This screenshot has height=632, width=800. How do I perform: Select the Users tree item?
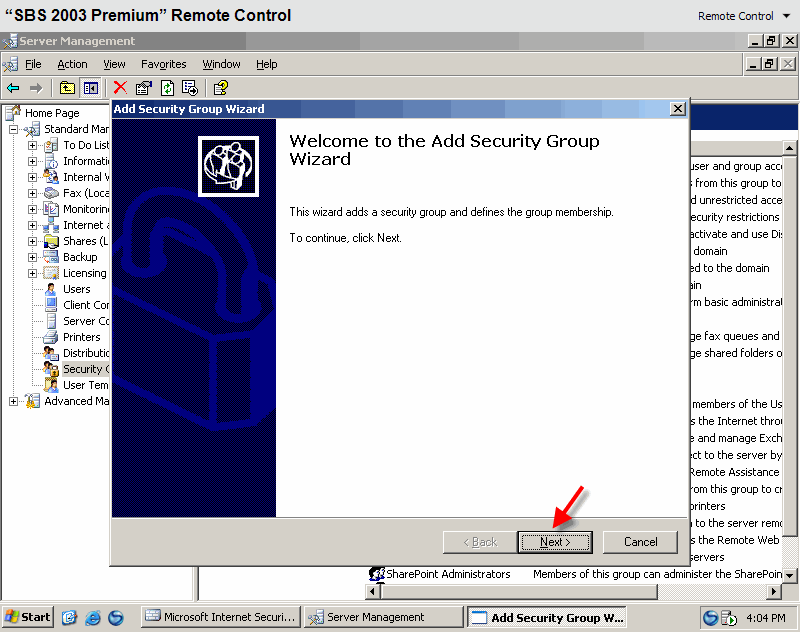tap(77, 289)
